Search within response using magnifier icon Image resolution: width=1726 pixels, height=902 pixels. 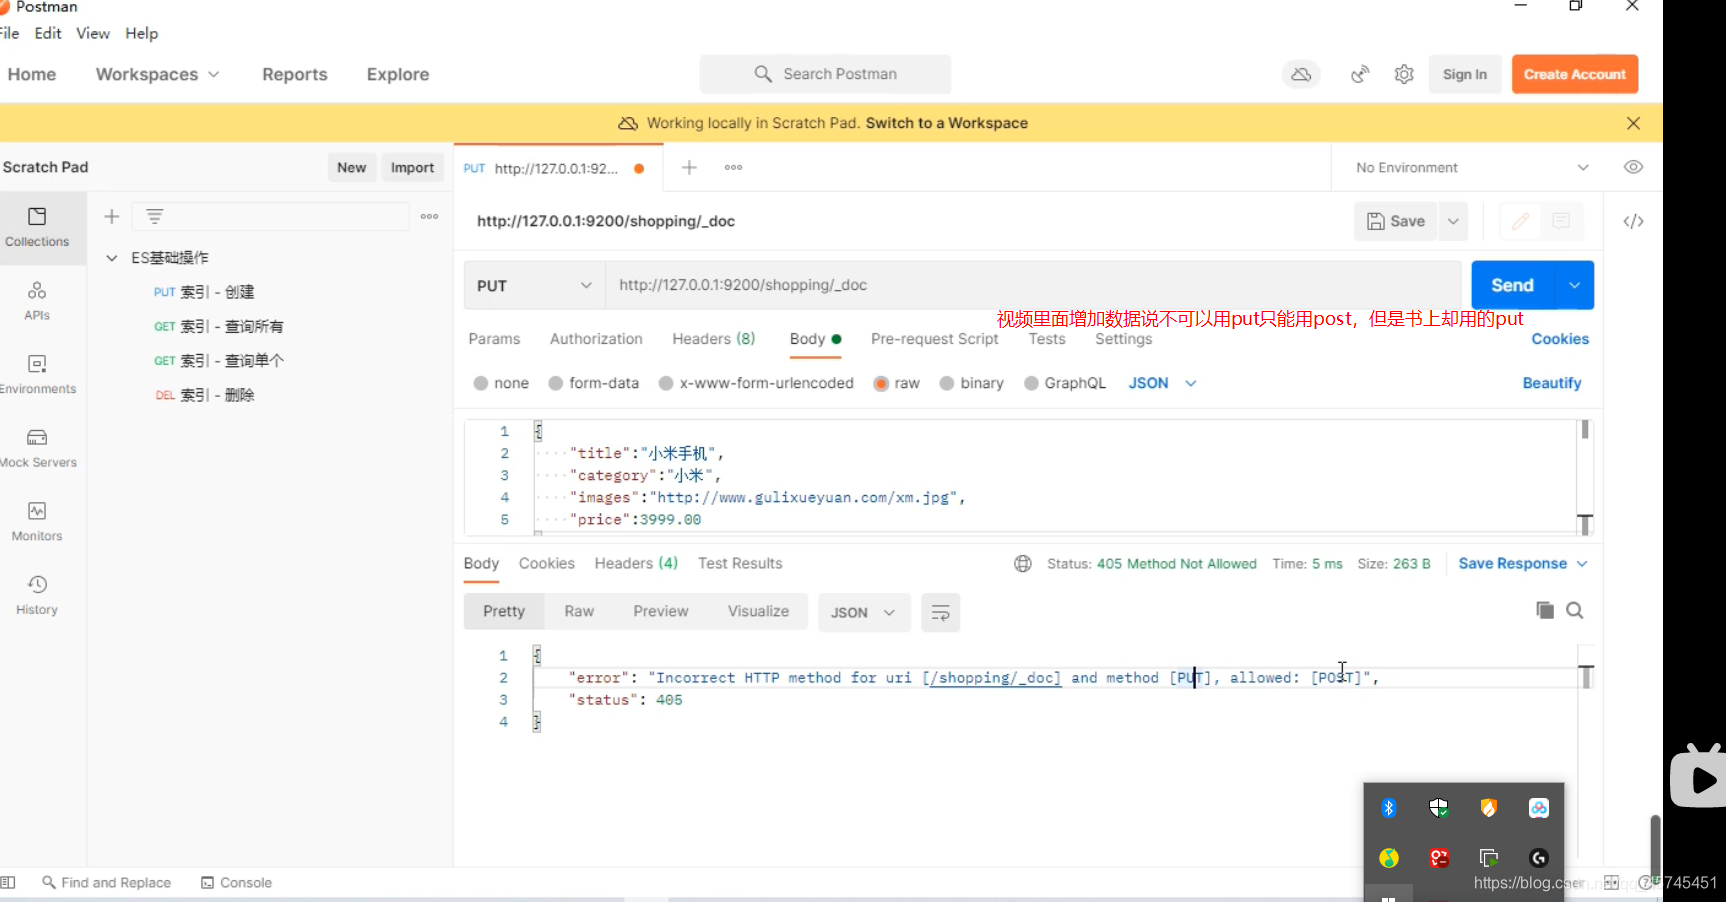pos(1575,610)
